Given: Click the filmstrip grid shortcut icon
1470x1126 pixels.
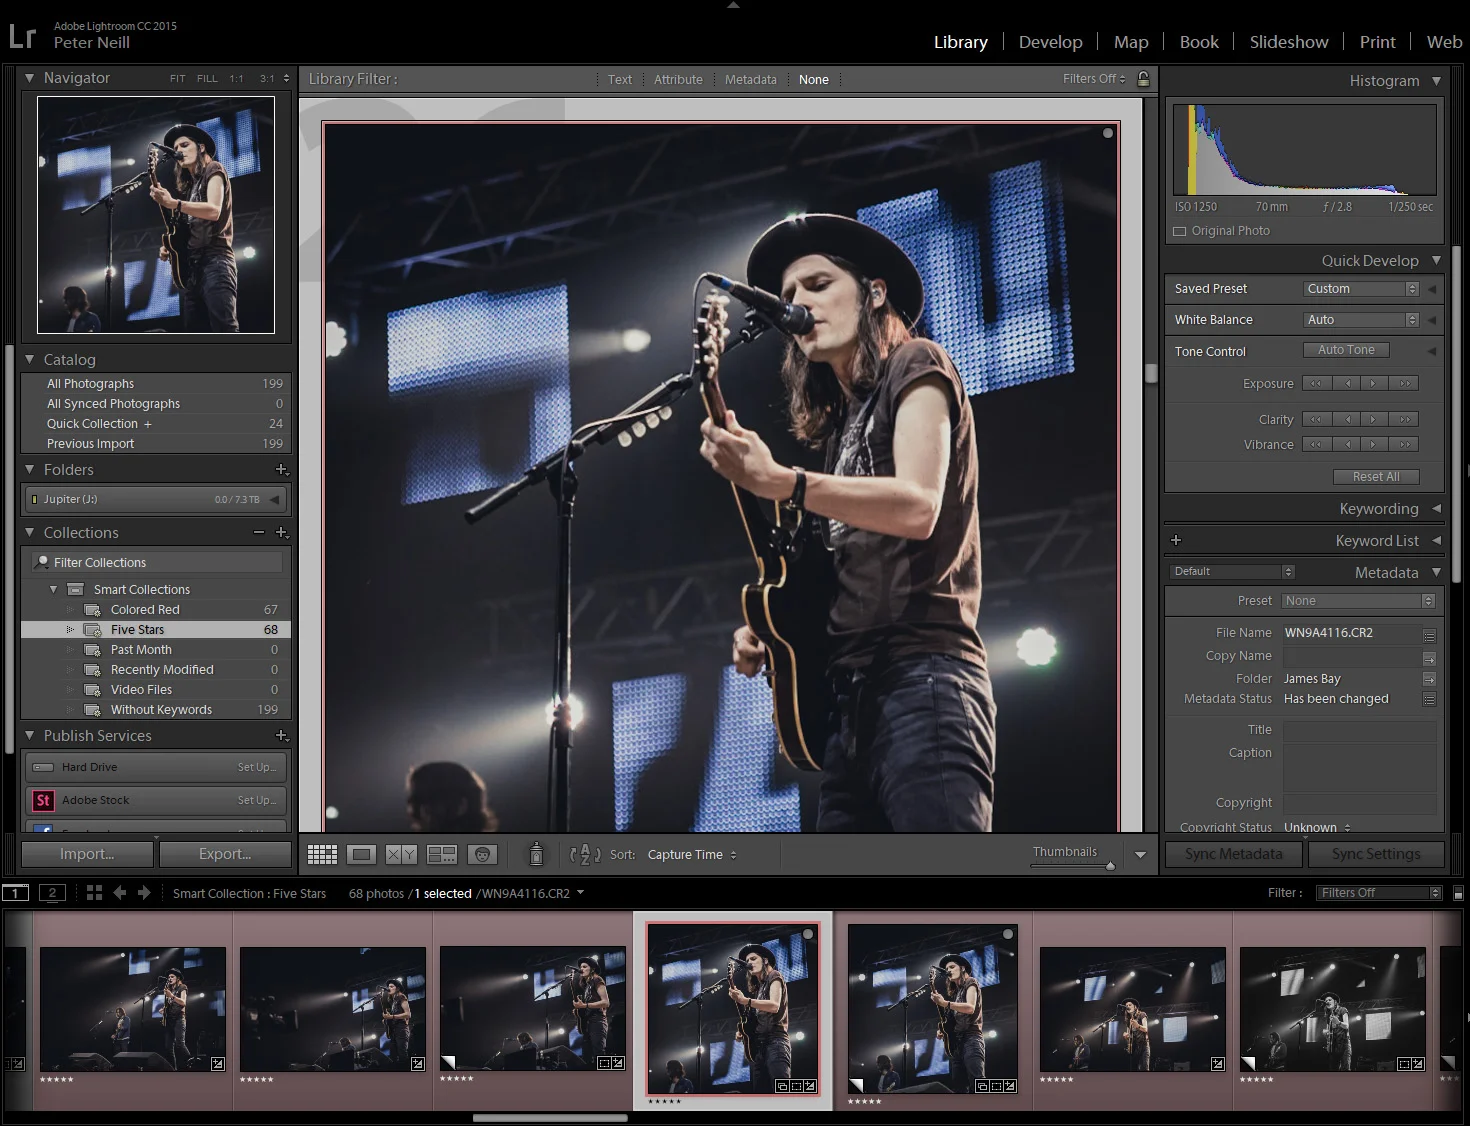Looking at the screenshot, I should pyautogui.click(x=94, y=893).
